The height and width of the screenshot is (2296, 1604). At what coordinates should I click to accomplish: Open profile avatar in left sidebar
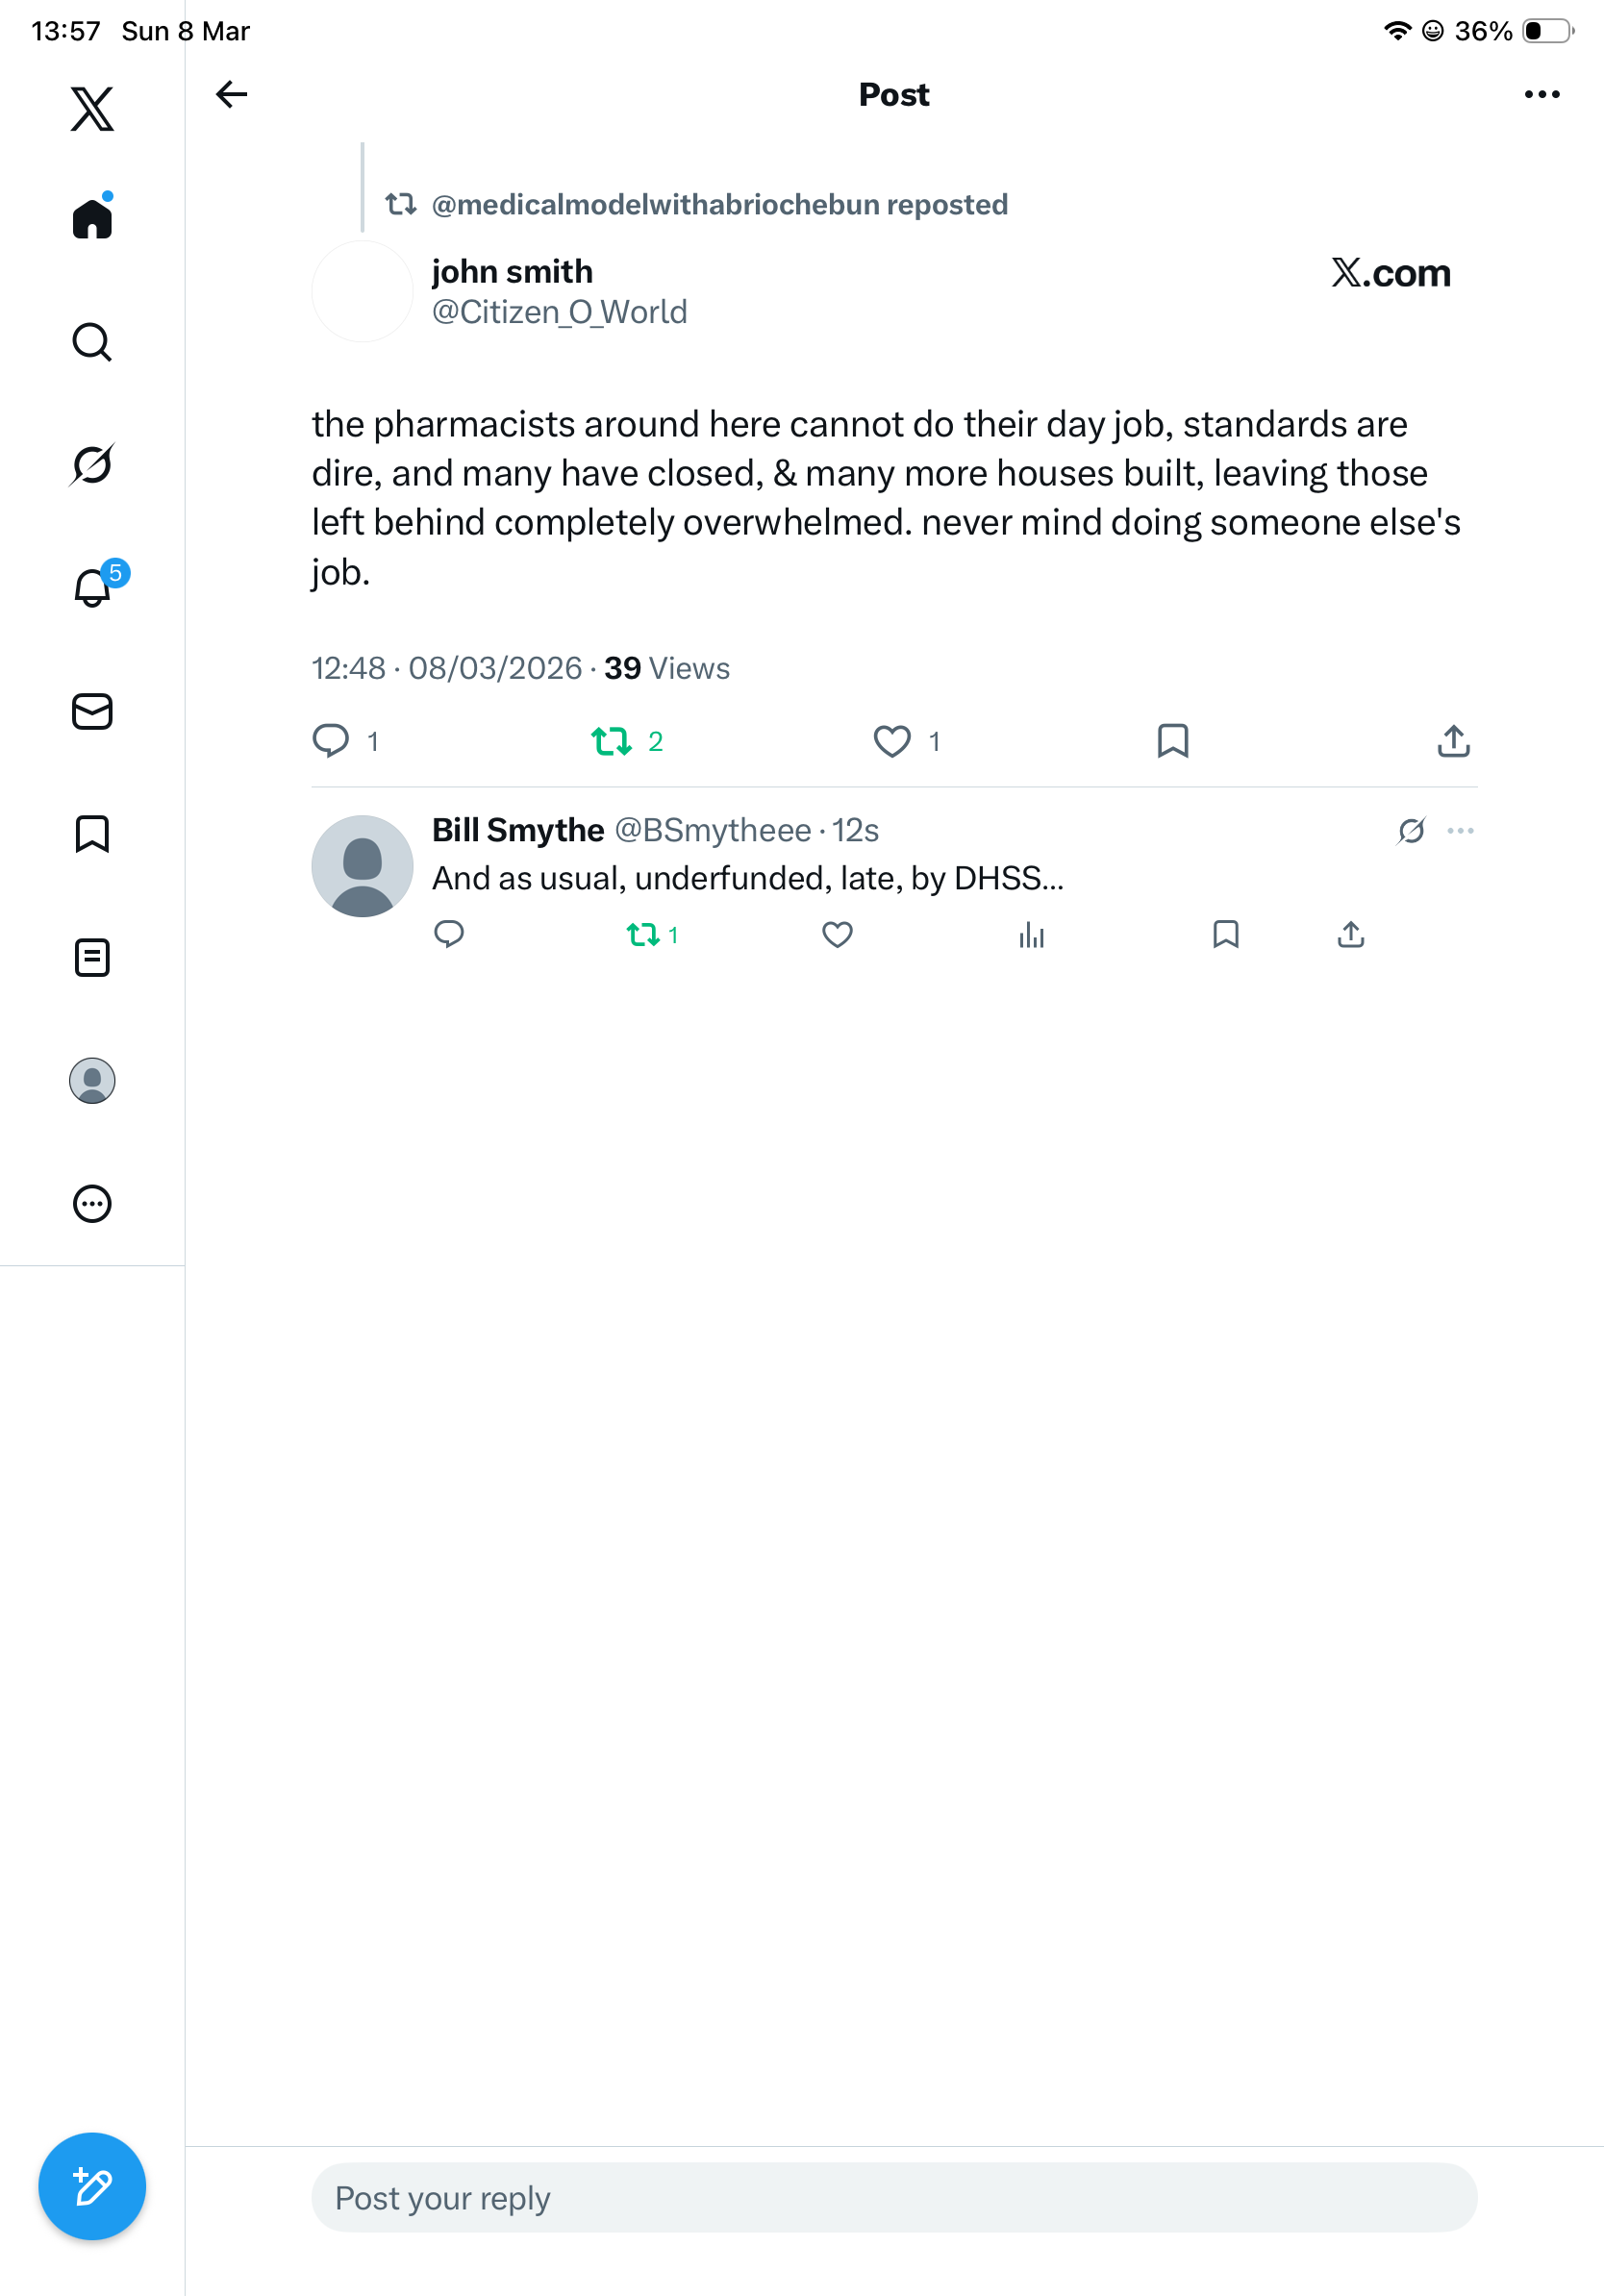pos(92,1081)
